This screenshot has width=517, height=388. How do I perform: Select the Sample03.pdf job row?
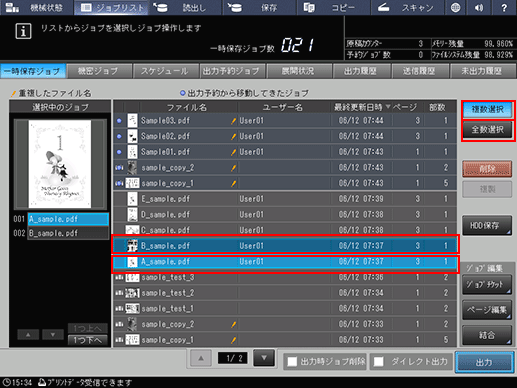click(x=285, y=120)
